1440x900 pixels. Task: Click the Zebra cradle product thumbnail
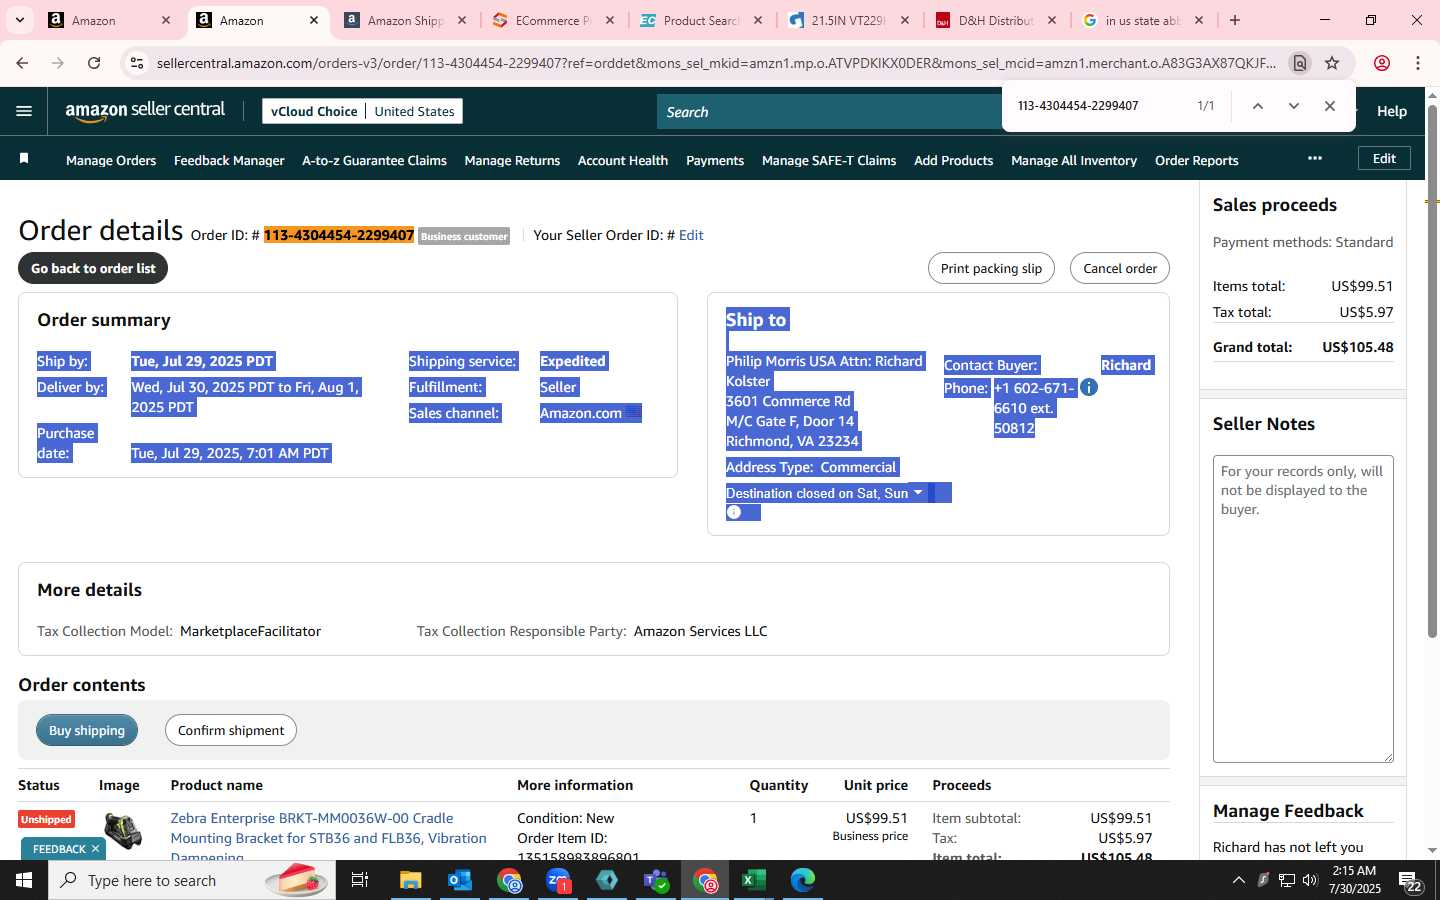(123, 830)
